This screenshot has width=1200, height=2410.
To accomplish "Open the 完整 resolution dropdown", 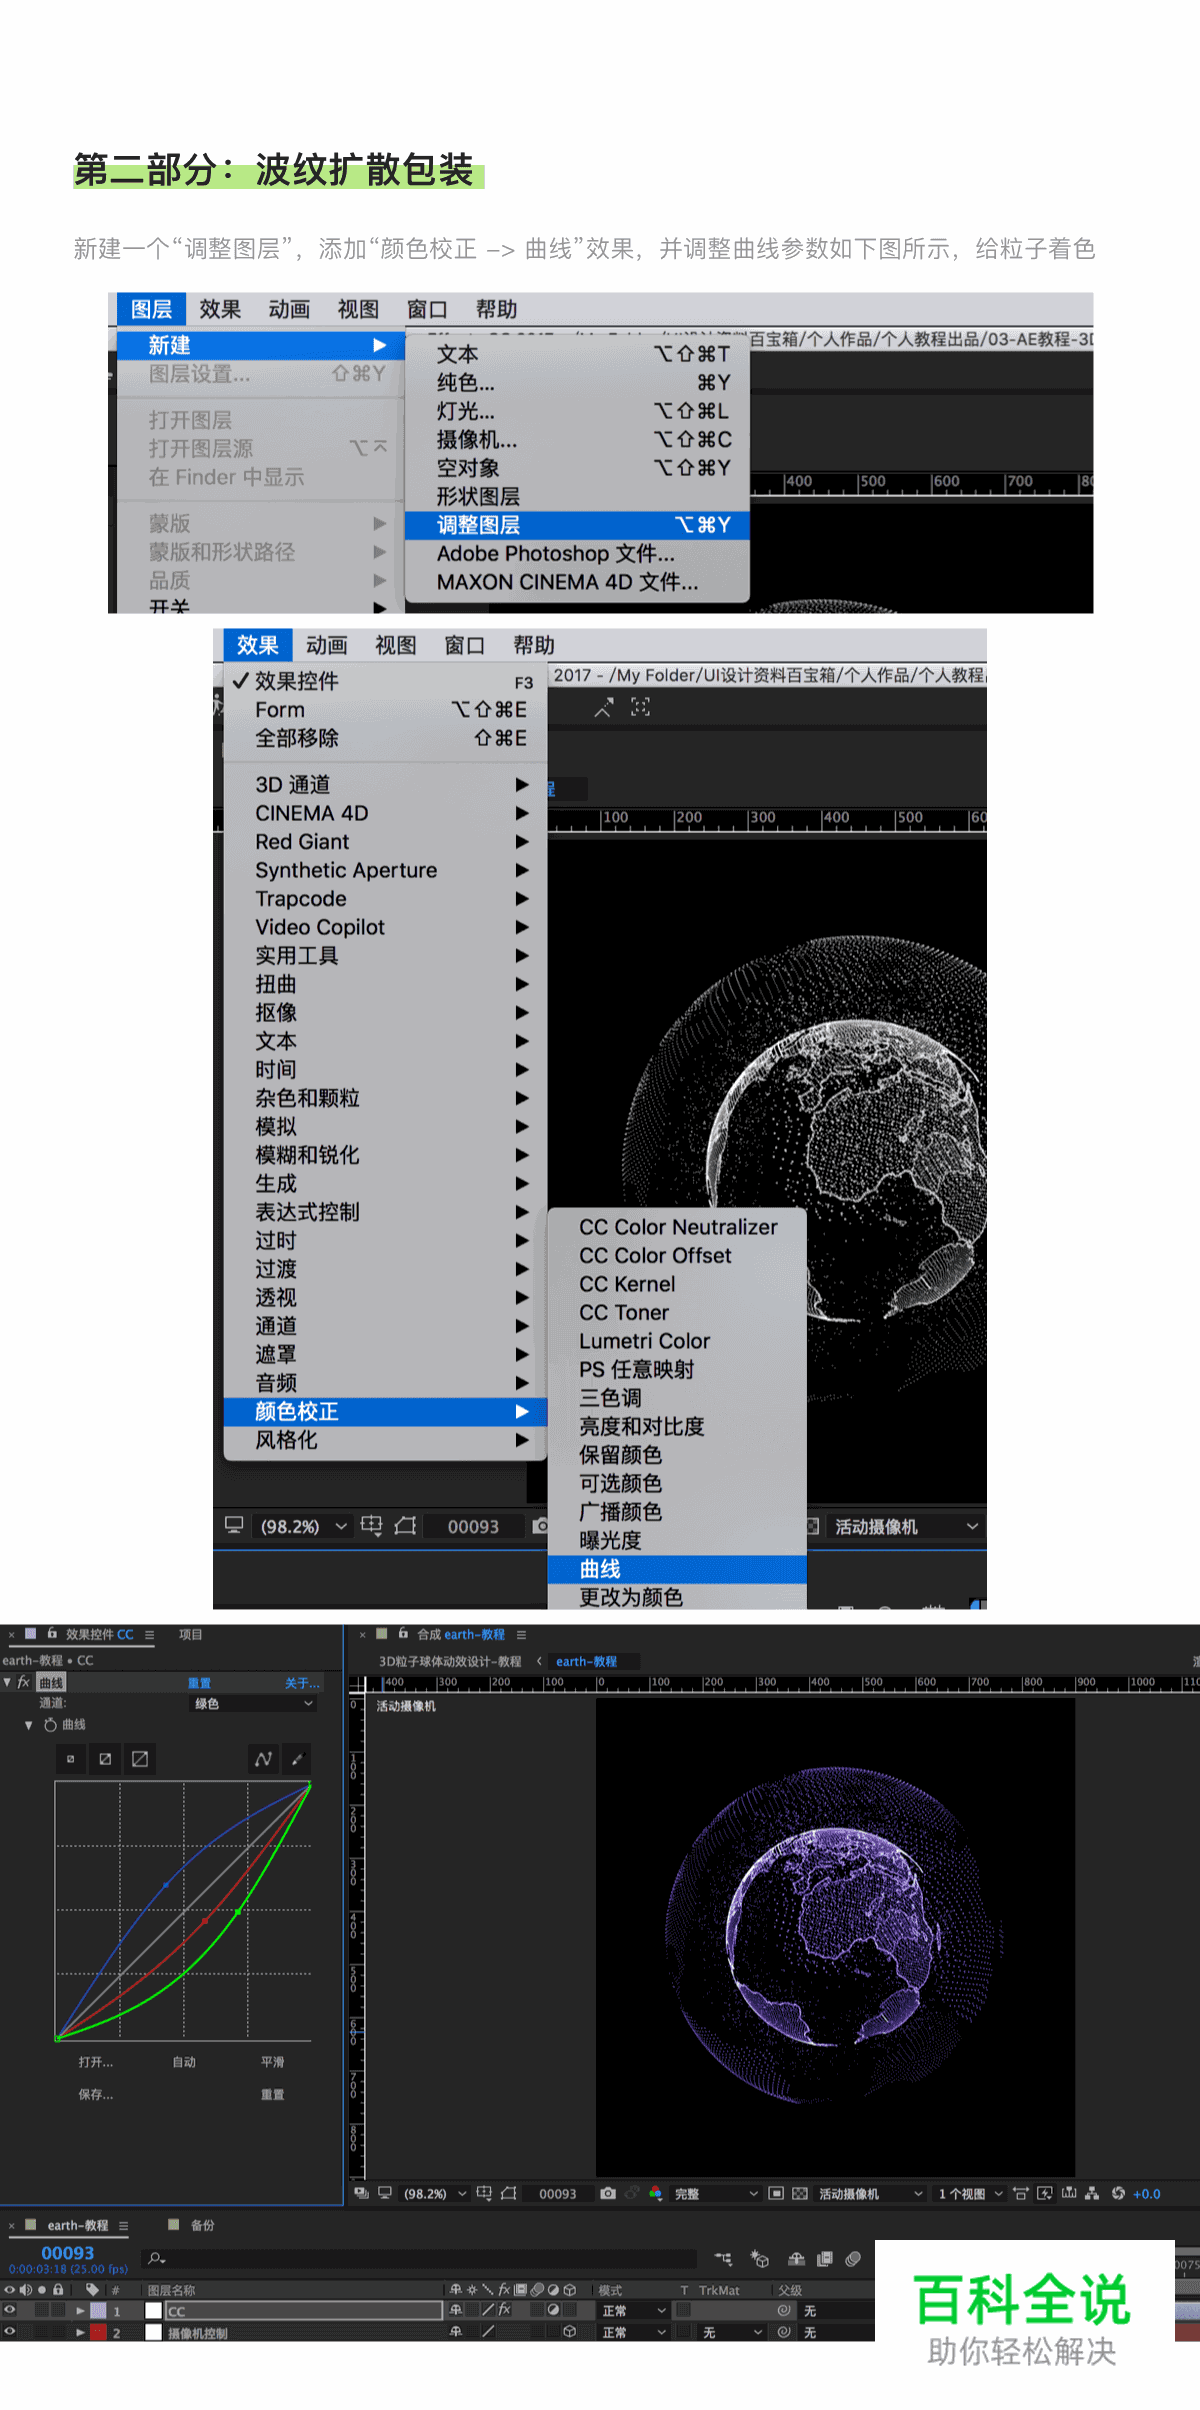I will tap(716, 2193).
